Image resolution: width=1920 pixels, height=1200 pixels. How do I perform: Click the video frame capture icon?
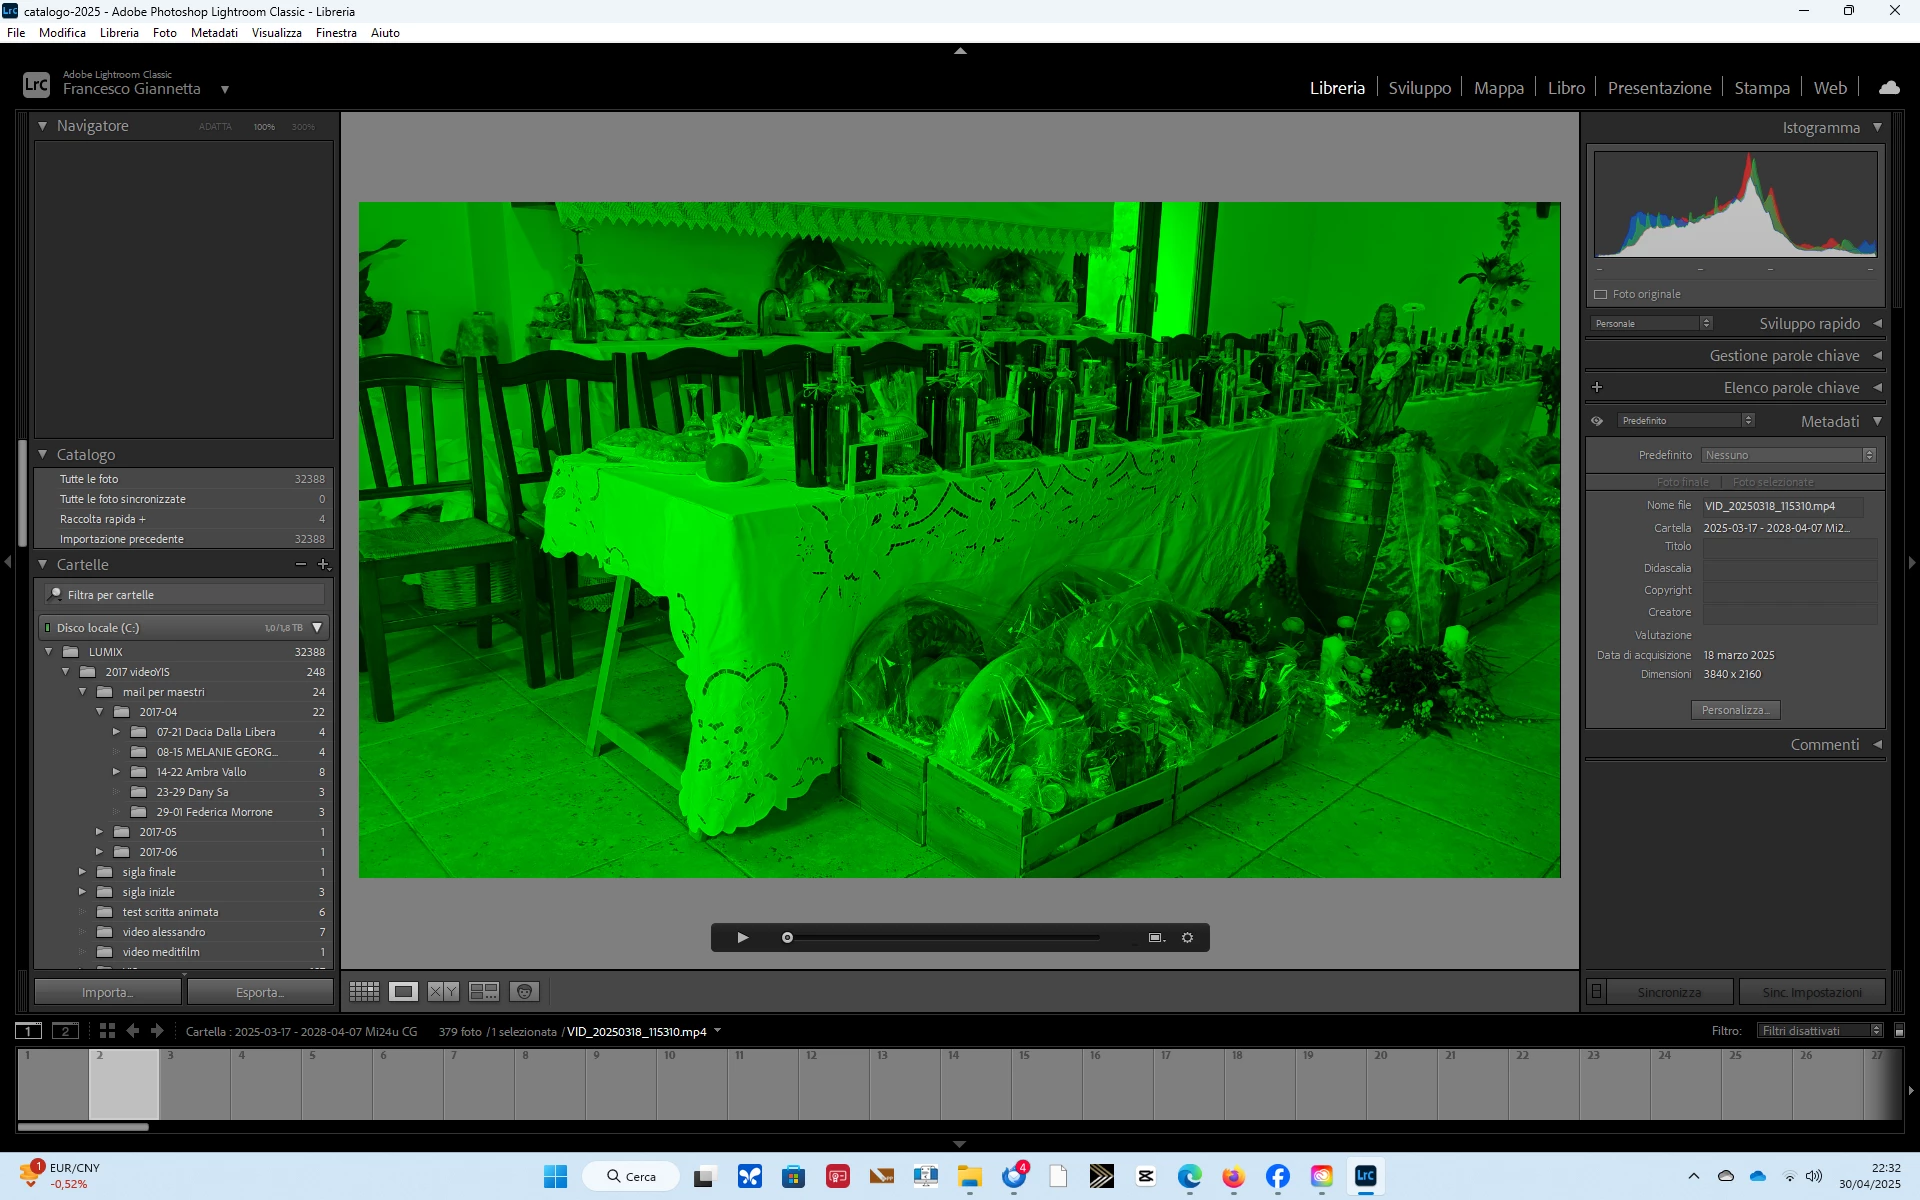[x=1156, y=937]
